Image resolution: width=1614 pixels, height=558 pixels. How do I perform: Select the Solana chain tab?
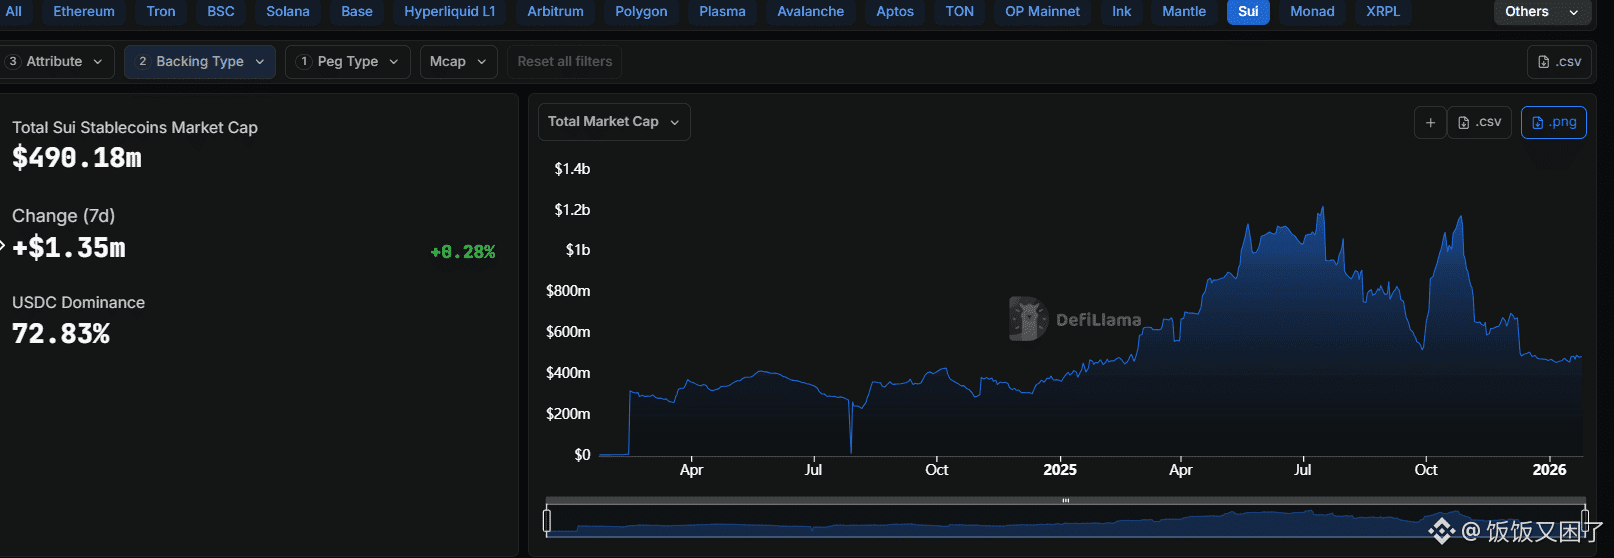287,12
